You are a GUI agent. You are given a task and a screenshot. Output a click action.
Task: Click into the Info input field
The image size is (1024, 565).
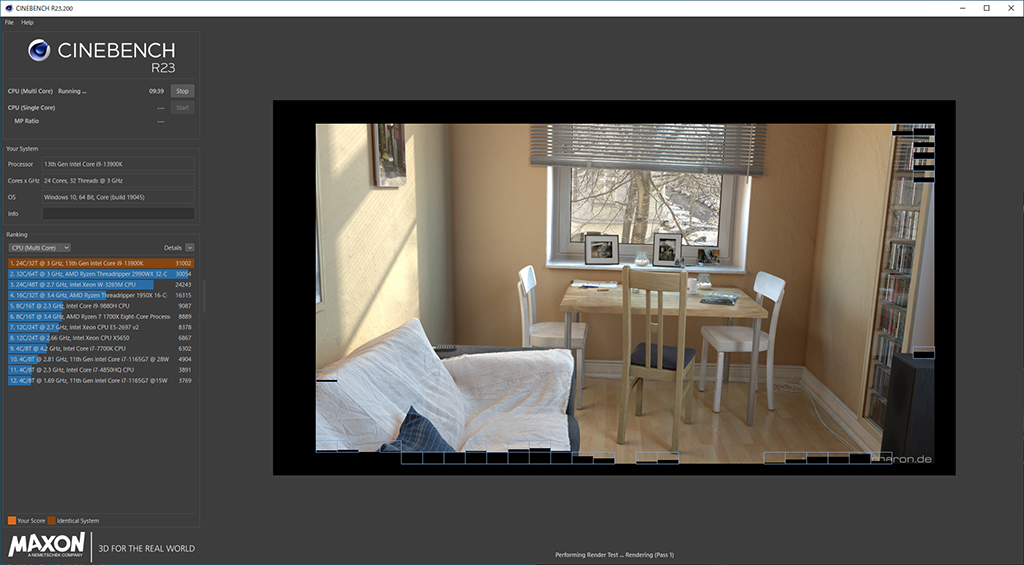[x=118, y=214]
